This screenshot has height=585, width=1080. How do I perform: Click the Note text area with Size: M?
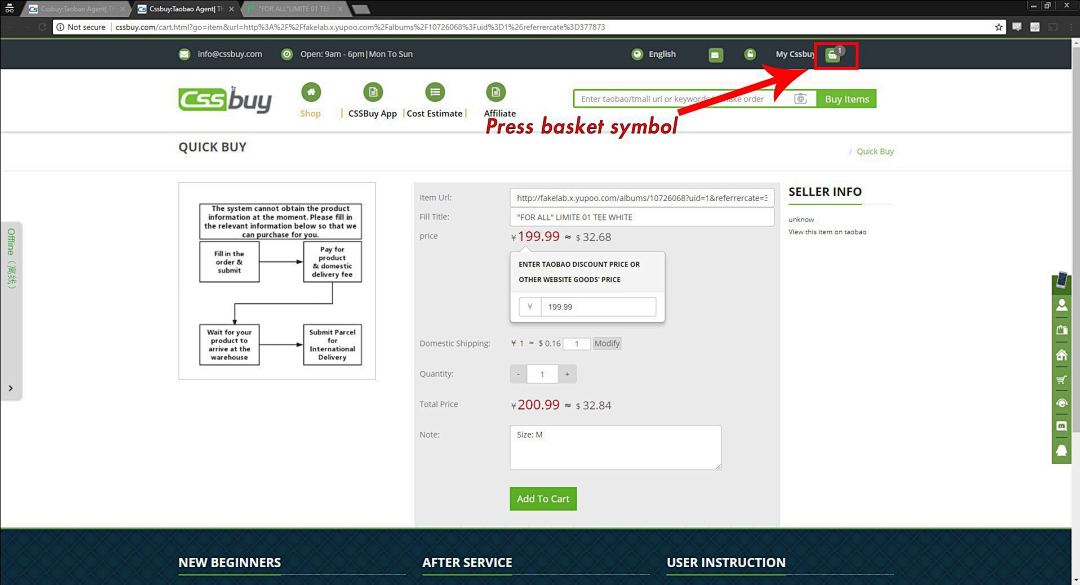point(616,448)
